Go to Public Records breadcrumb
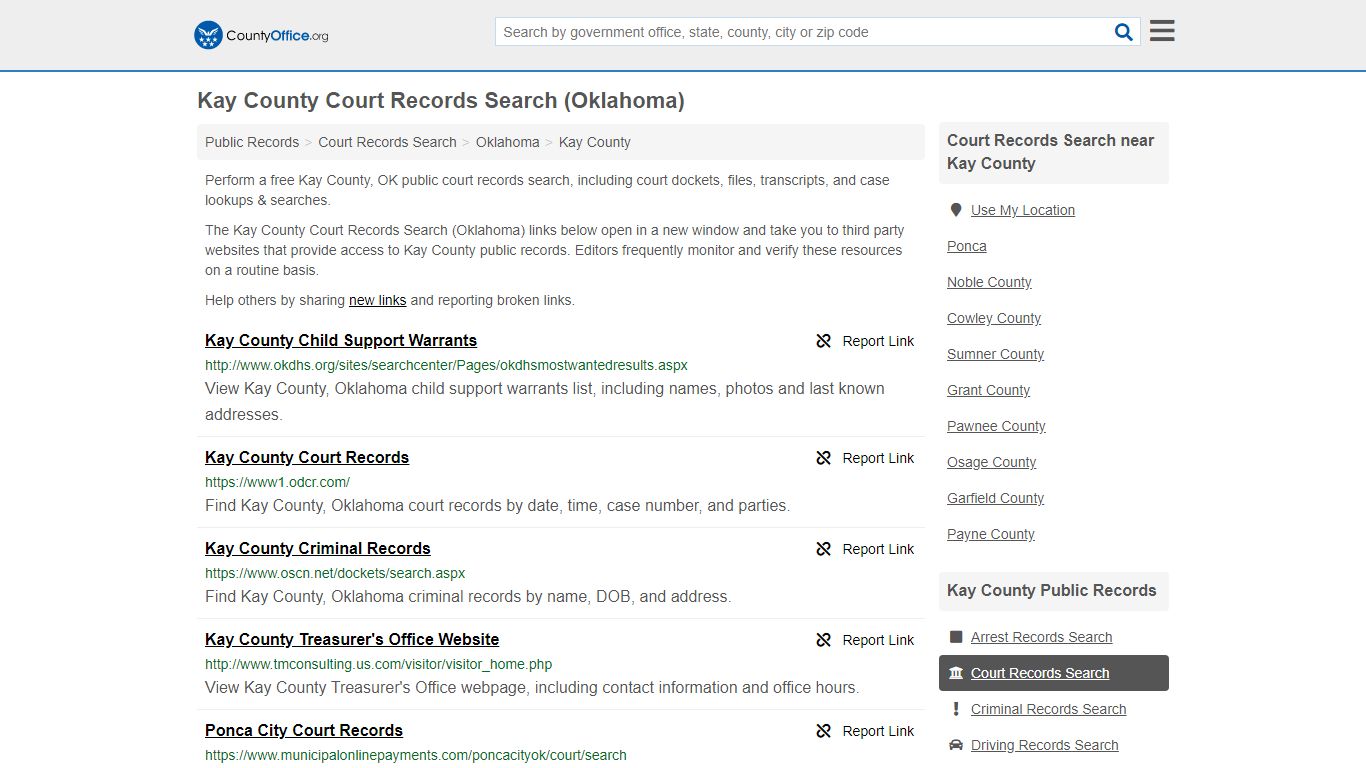Viewport: 1366px width, 768px height. pyautogui.click(x=252, y=142)
